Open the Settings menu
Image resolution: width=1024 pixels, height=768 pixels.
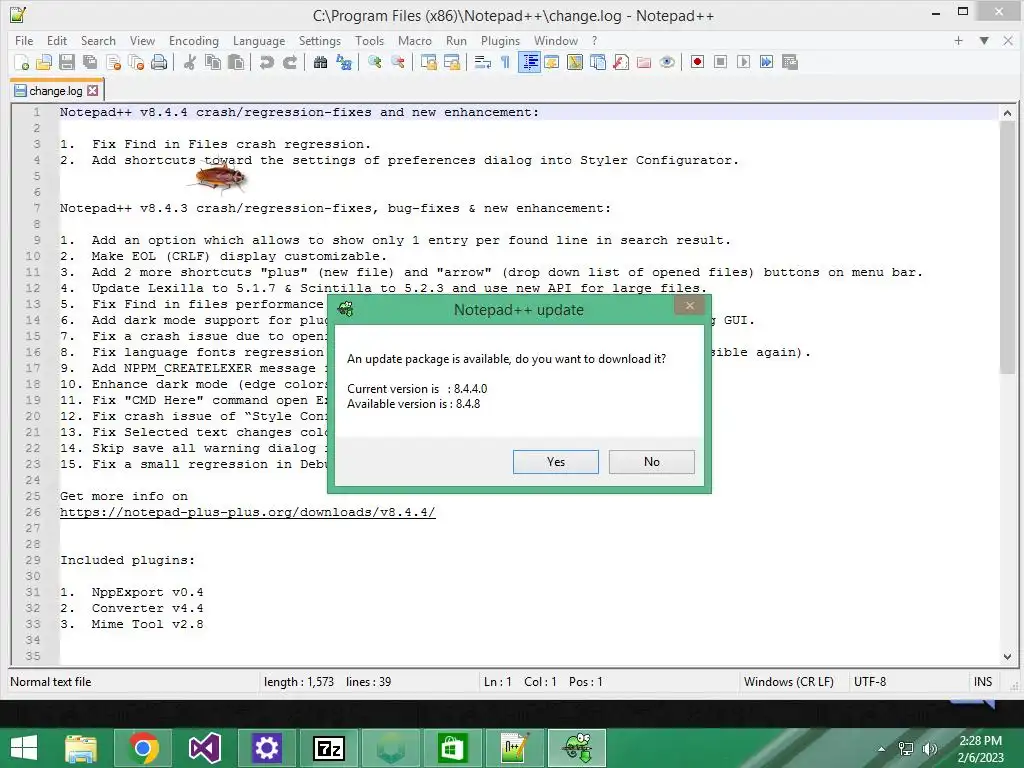point(320,40)
